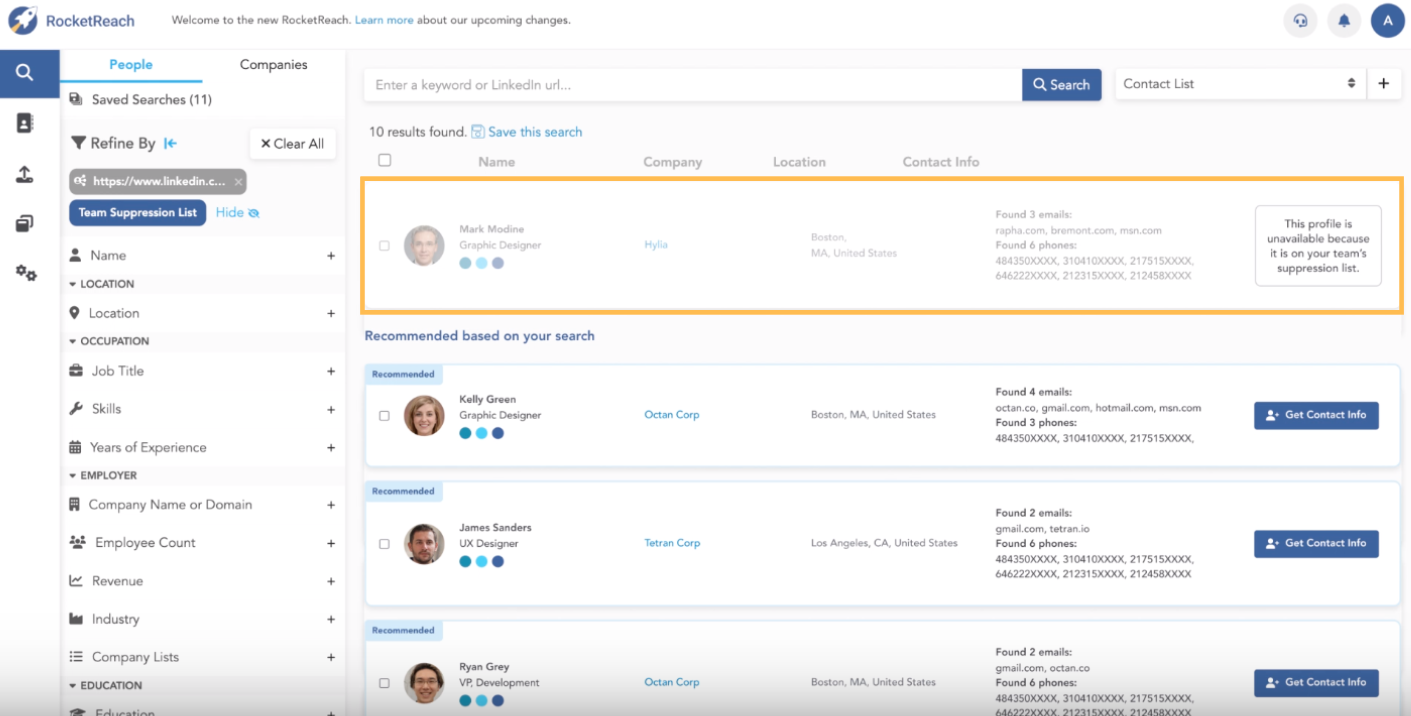Collapse the OCCUPATION section header
The image size is (1411, 716).
(108, 341)
